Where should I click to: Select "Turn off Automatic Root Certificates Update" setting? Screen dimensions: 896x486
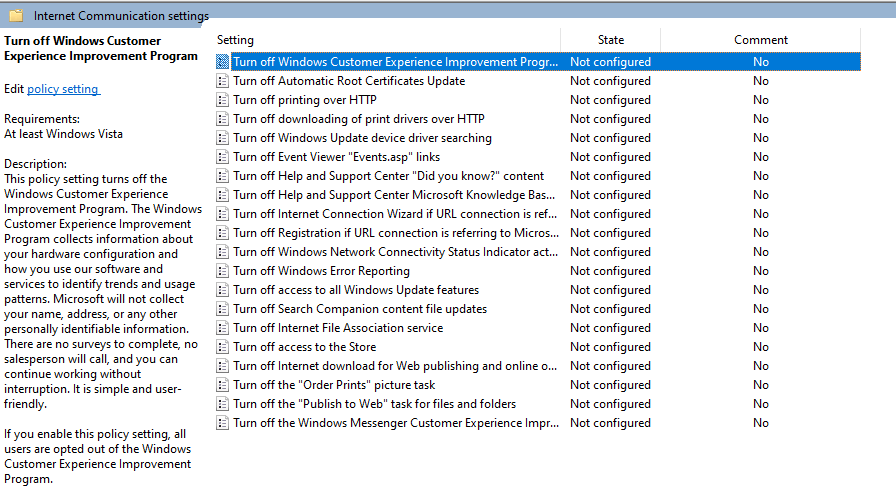[x=349, y=81]
